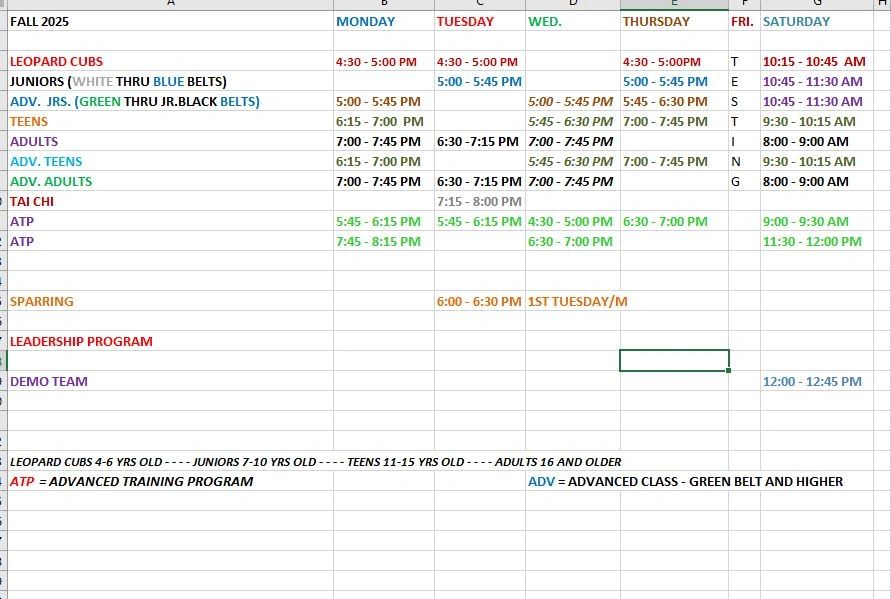The width and height of the screenshot is (891, 599).
Task: Click the ADV = Advanced Class legend cell
Action: (x=685, y=481)
